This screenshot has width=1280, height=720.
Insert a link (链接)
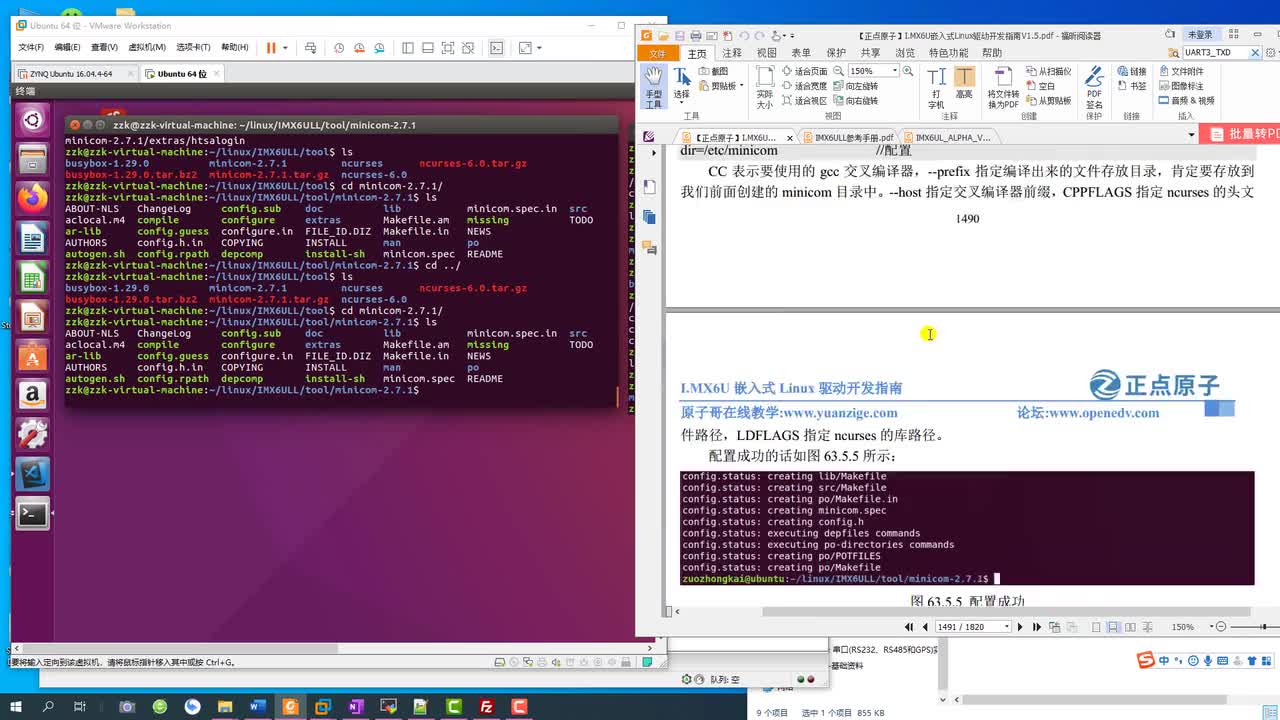pyautogui.click(x=1131, y=72)
